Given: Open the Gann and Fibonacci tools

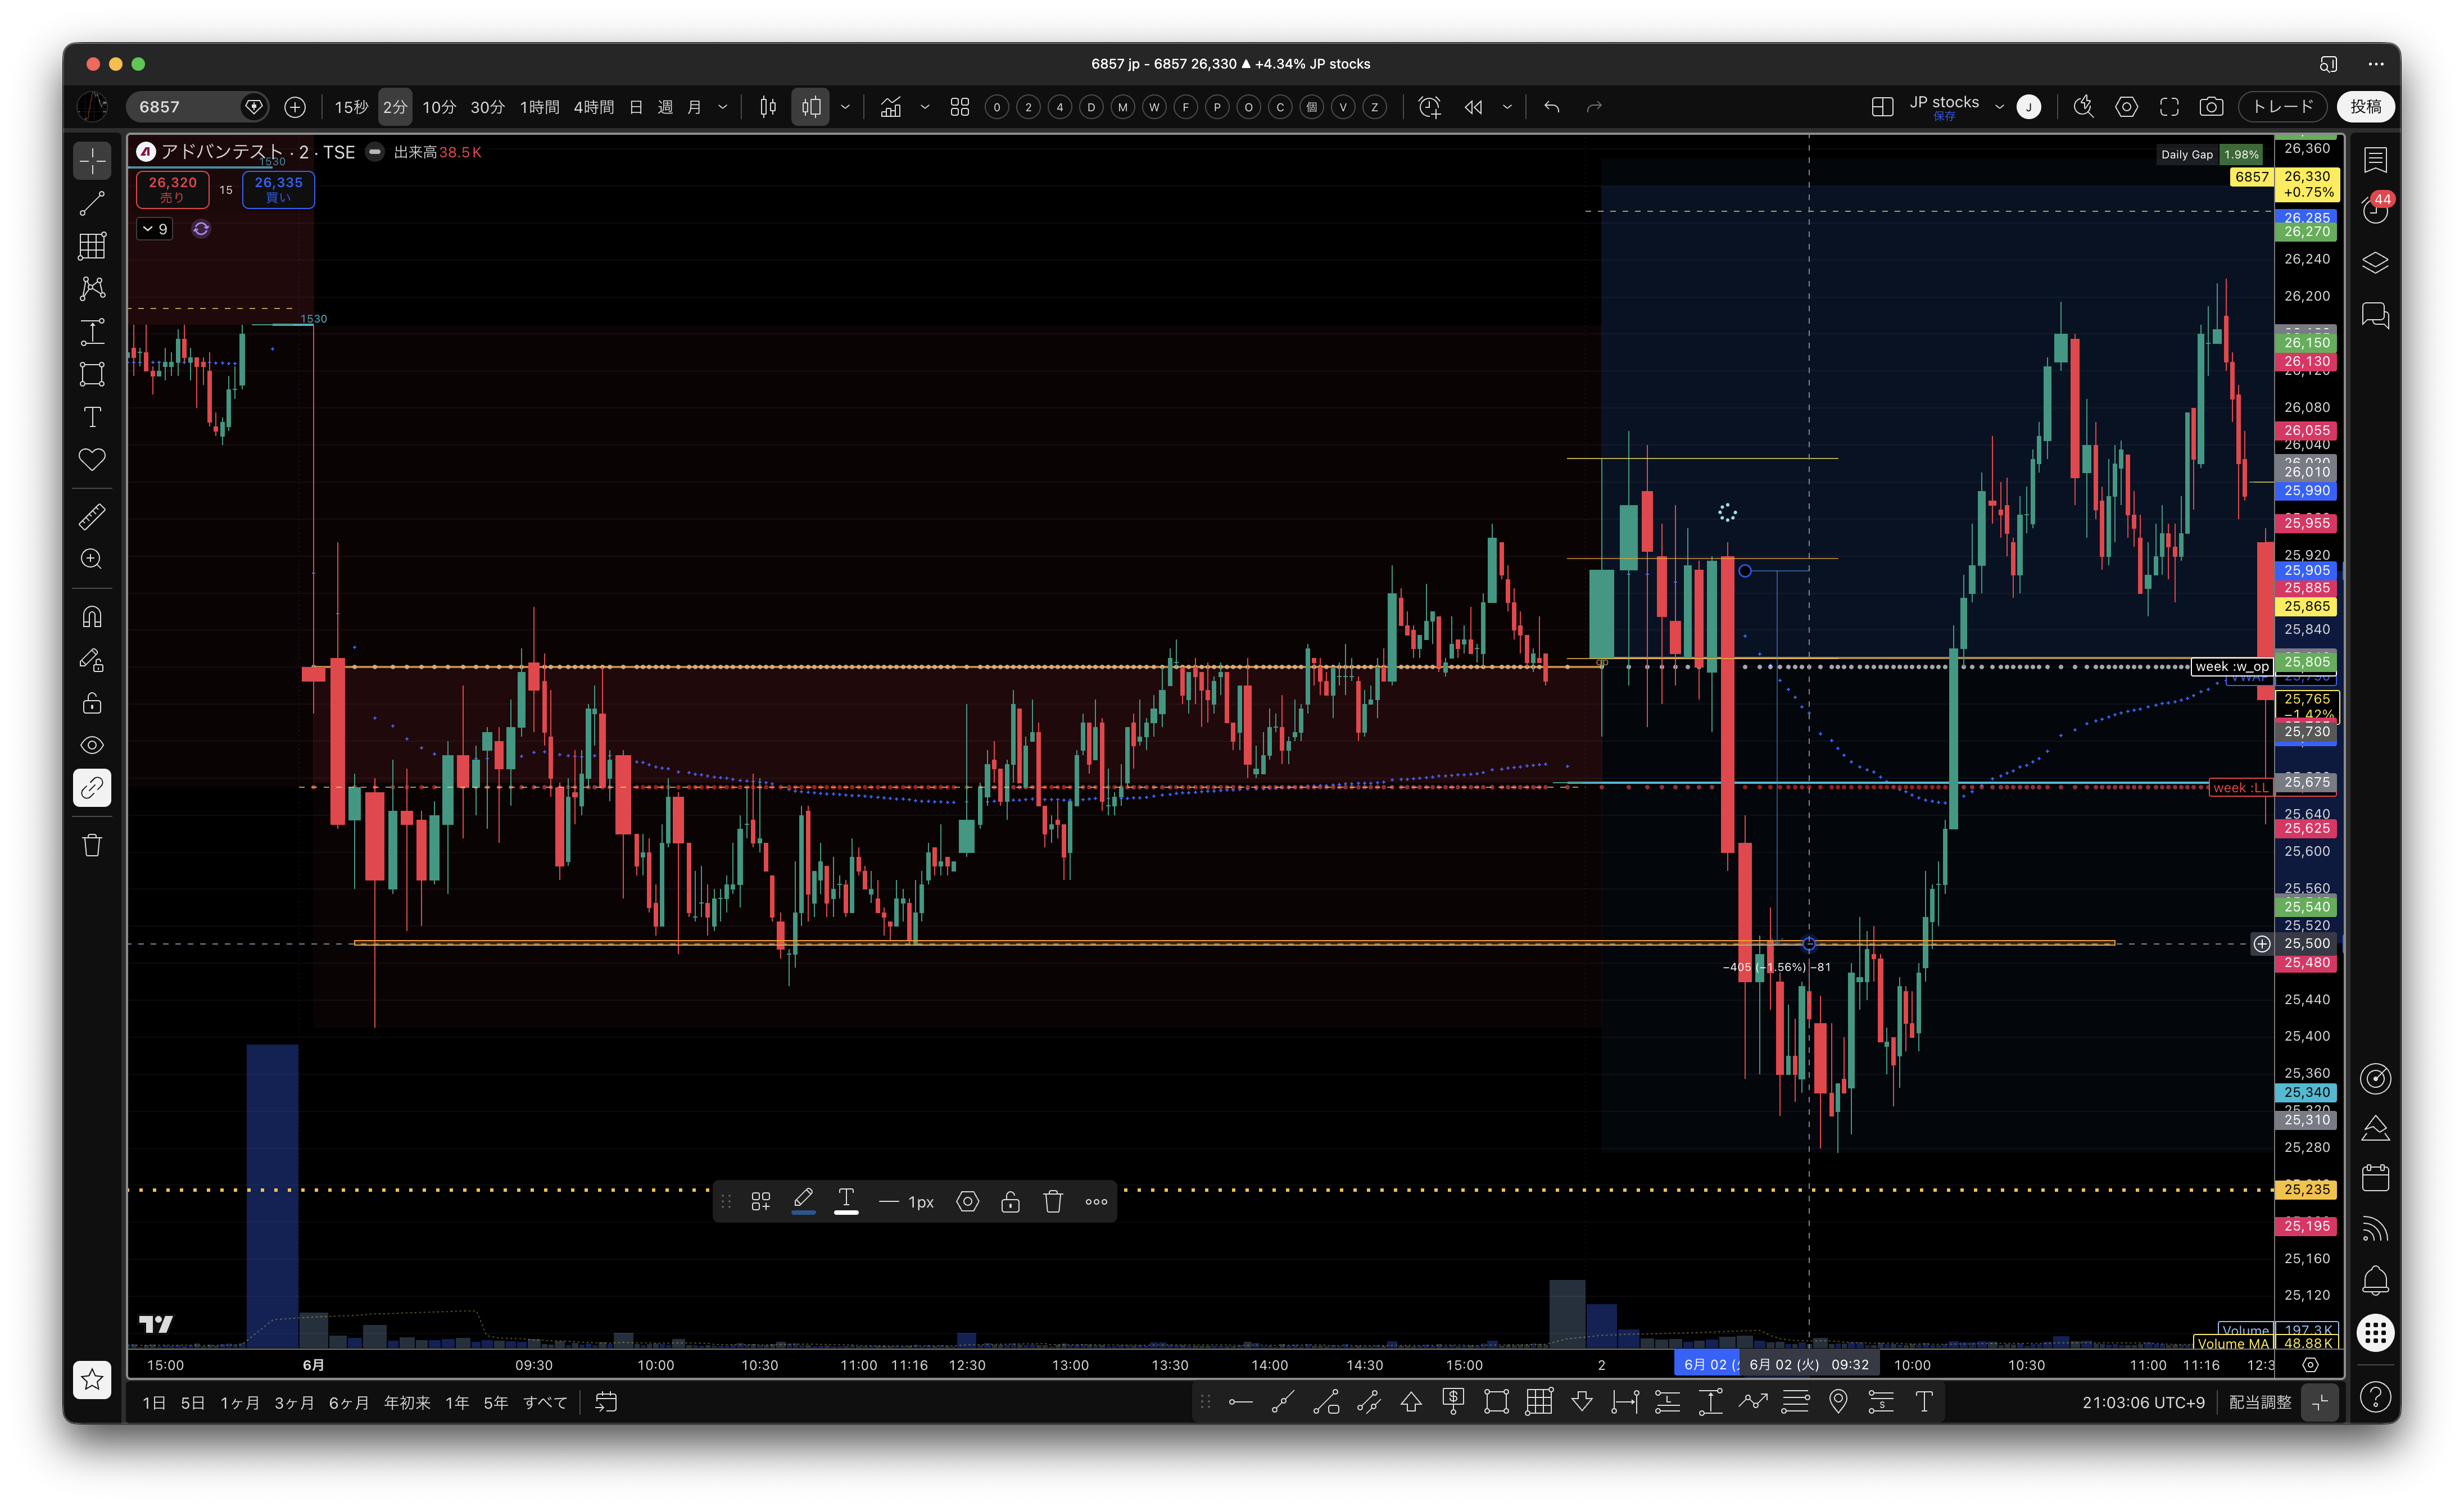Looking at the screenshot, I should coord(92,246).
